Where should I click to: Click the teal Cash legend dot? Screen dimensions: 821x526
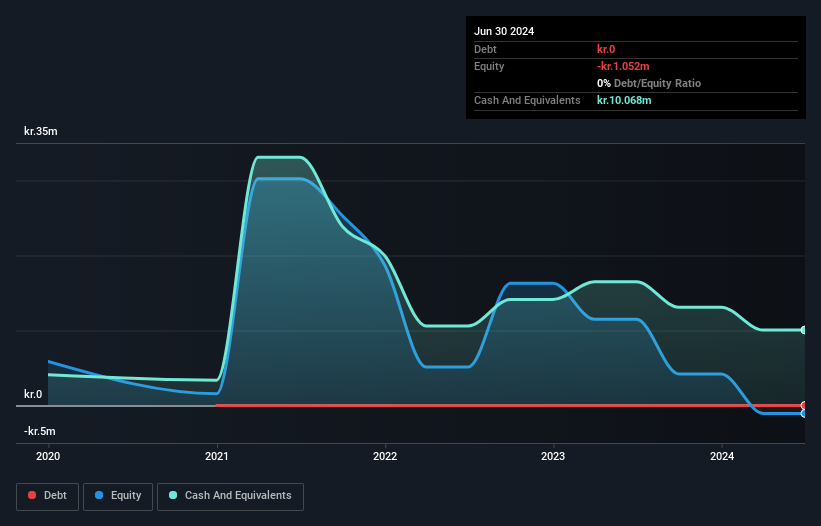tap(173, 495)
